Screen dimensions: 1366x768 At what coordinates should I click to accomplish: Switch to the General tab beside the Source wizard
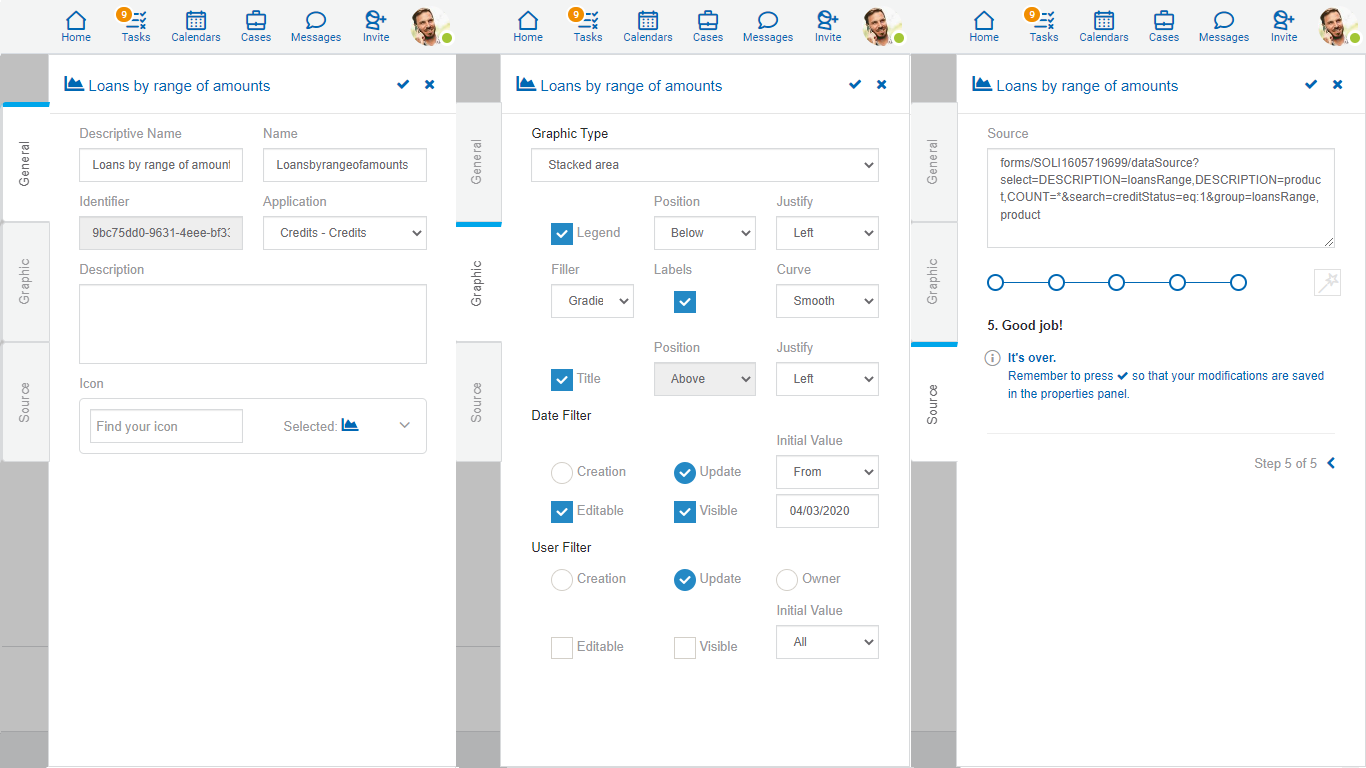(933, 162)
